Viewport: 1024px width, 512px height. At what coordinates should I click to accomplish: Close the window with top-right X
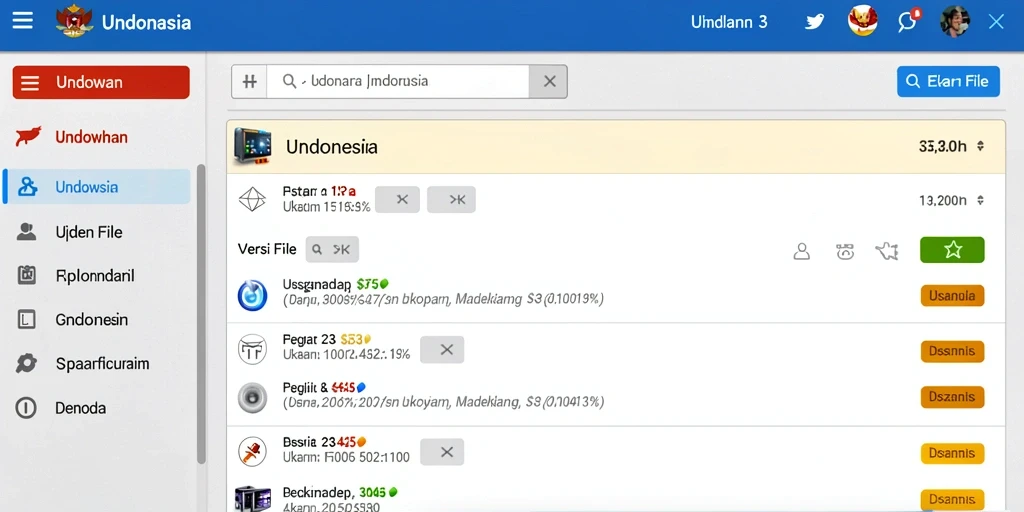(996, 22)
